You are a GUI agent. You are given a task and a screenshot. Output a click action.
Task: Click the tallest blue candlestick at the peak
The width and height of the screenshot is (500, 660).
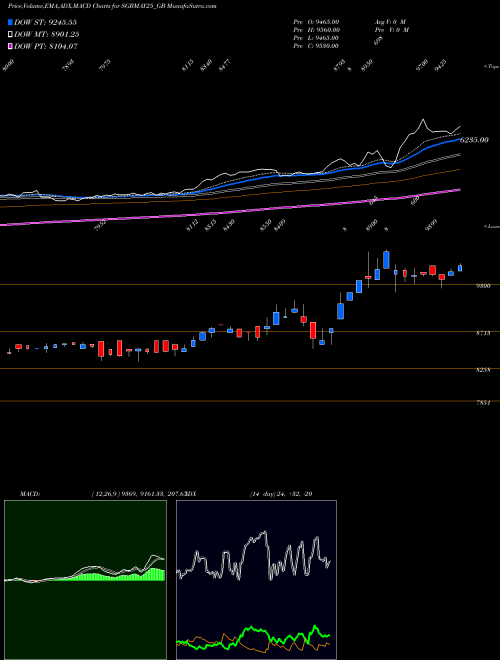pos(386,260)
